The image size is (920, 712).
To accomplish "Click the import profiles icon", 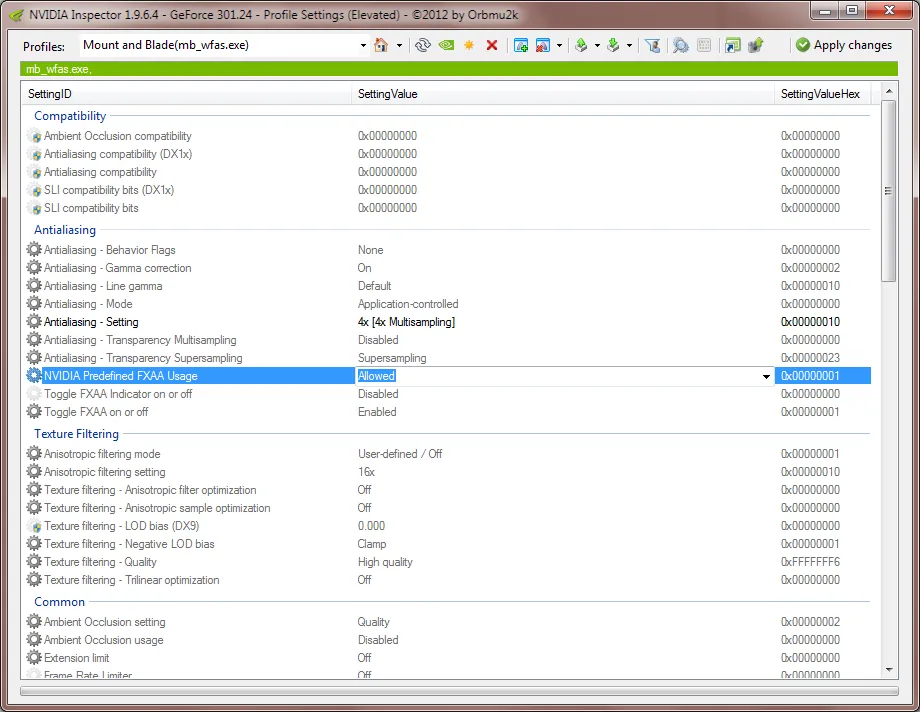I will 613,45.
